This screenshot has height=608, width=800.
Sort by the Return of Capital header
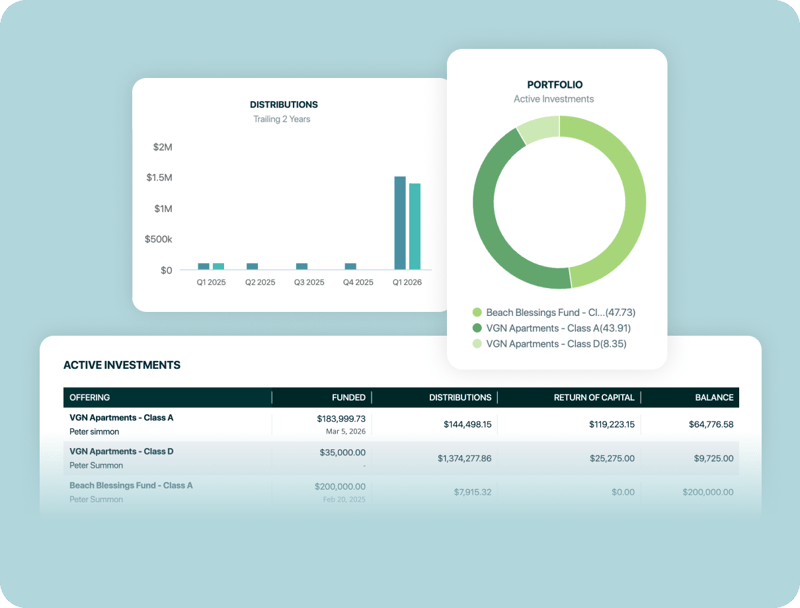(594, 397)
